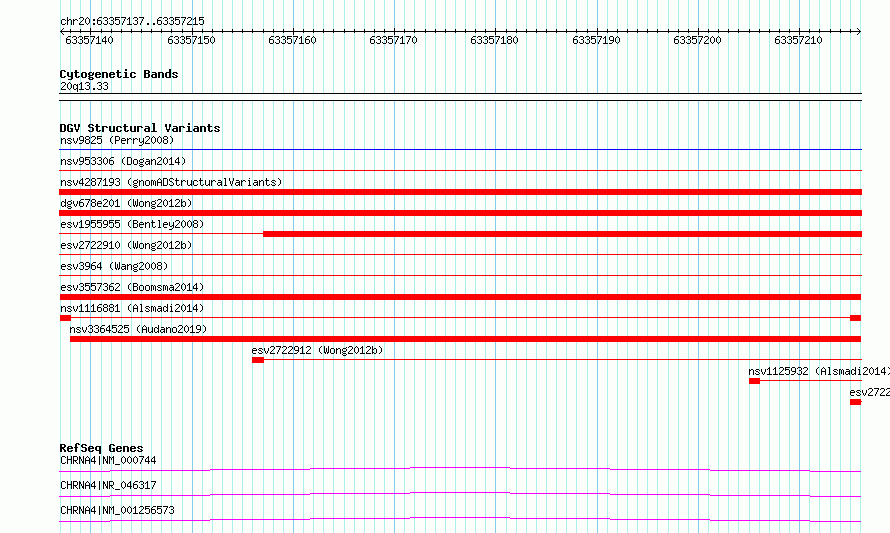Select ruler coordinate 63357160
Viewport: 890px width, 533px height.
coord(292,40)
